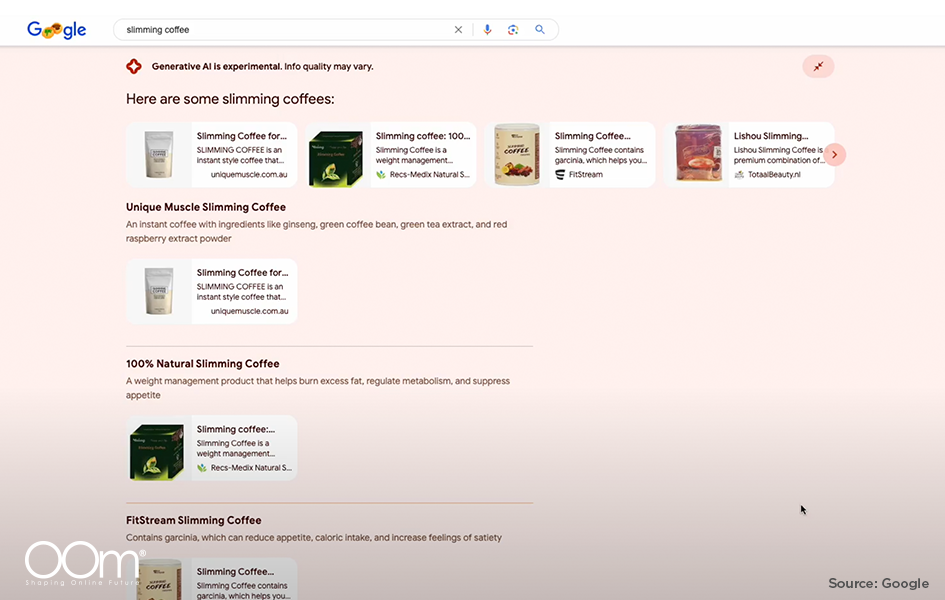
Task: Clear the slimming coffee query with the X
Action: (458, 29)
